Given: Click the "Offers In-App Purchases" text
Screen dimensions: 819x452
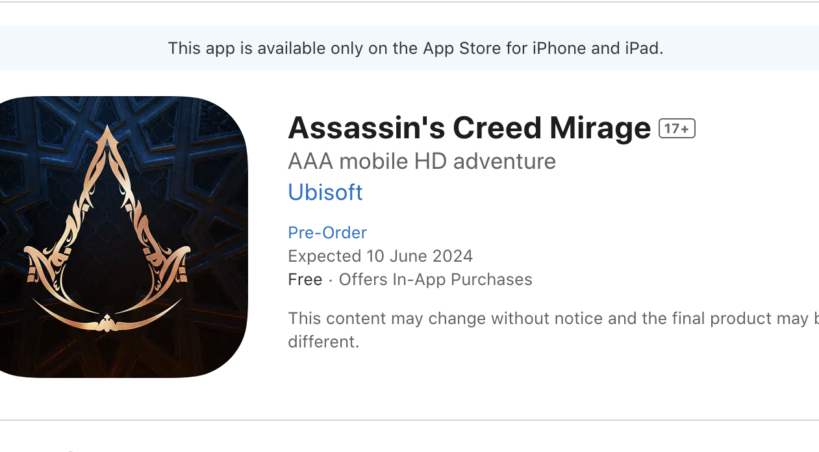Looking at the screenshot, I should 435,280.
